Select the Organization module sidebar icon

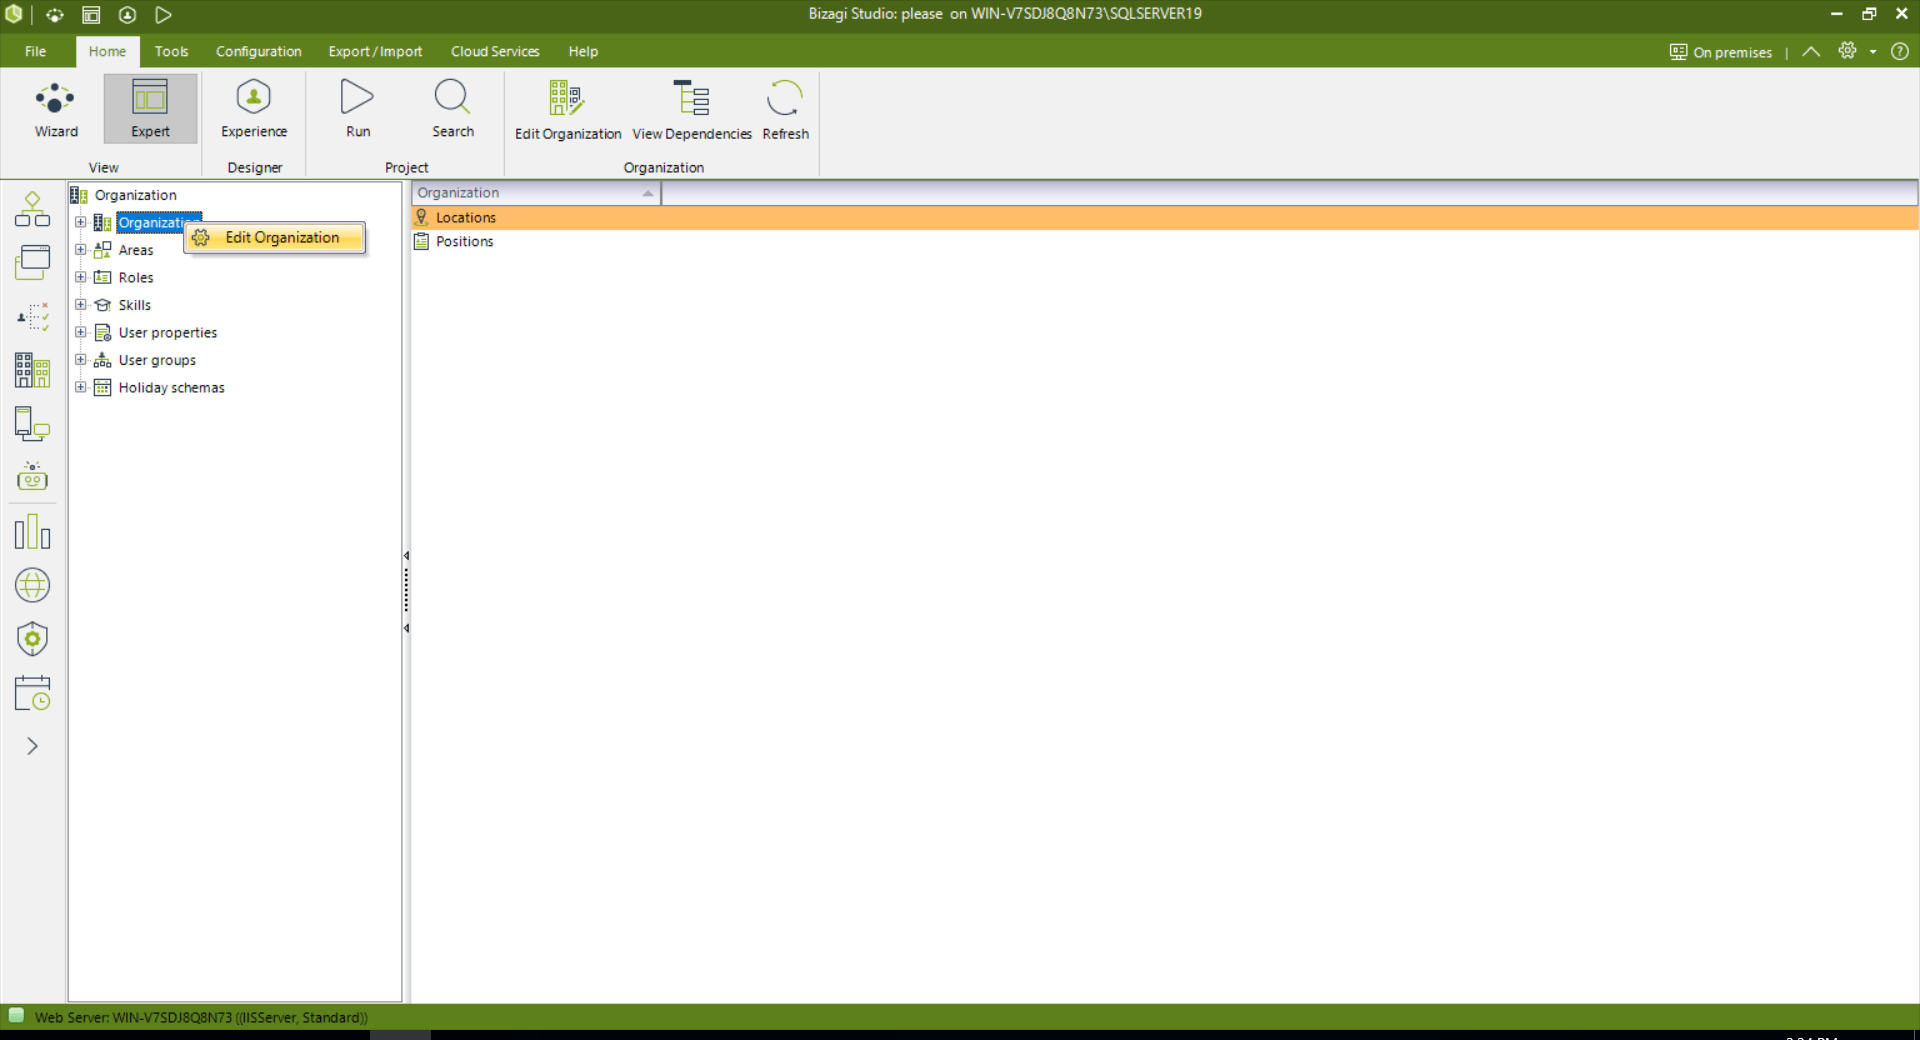32,370
